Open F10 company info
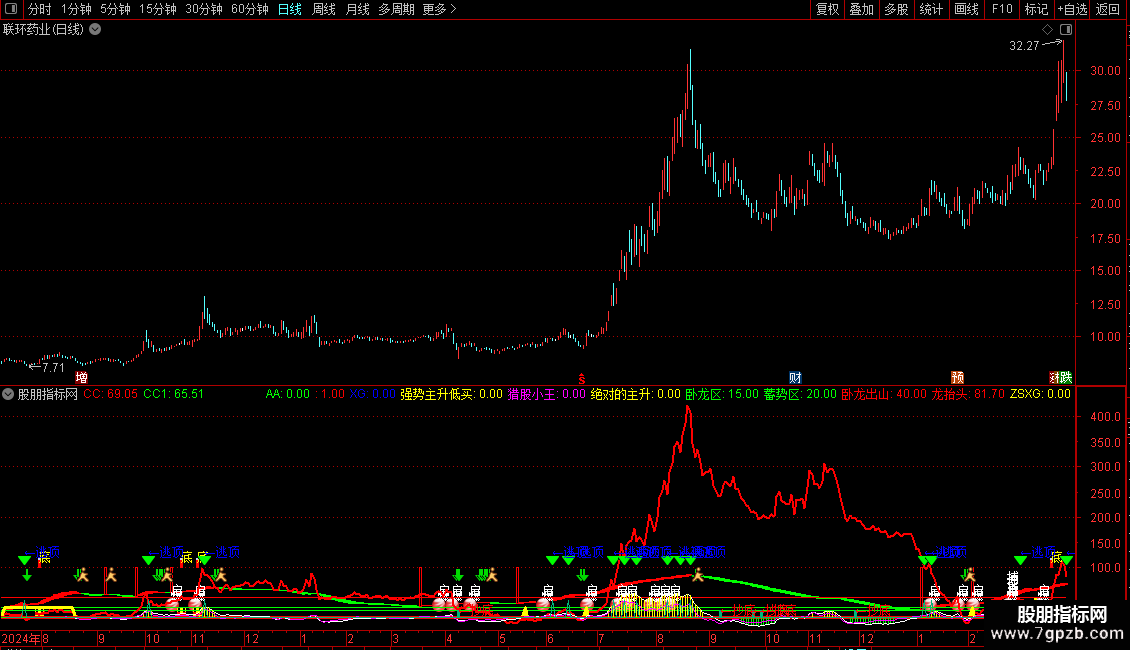The height and width of the screenshot is (650, 1130). pyautogui.click(x=1002, y=9)
